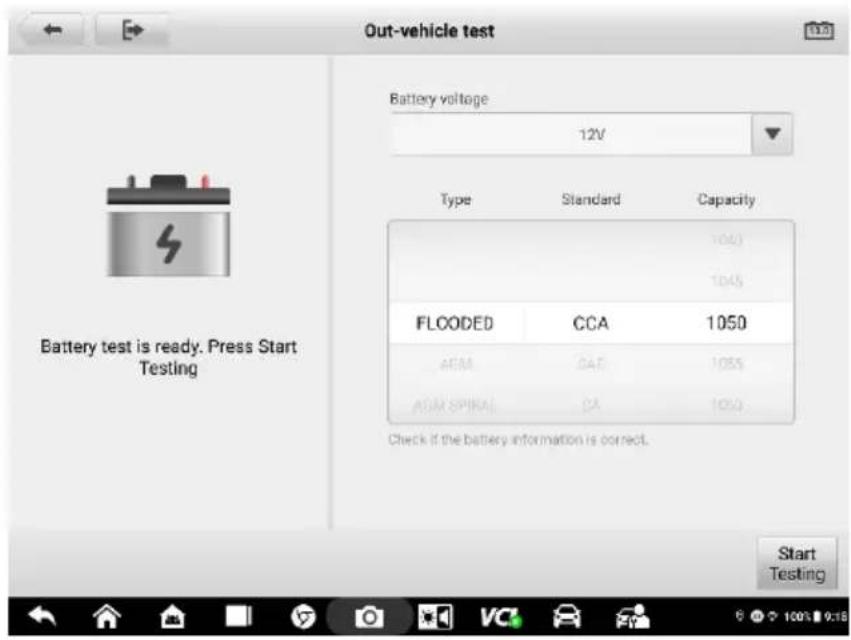Image resolution: width=851 pixels, height=640 pixels.
Task: Choose AGM SPIRAL in the Type column
Action: [454, 405]
